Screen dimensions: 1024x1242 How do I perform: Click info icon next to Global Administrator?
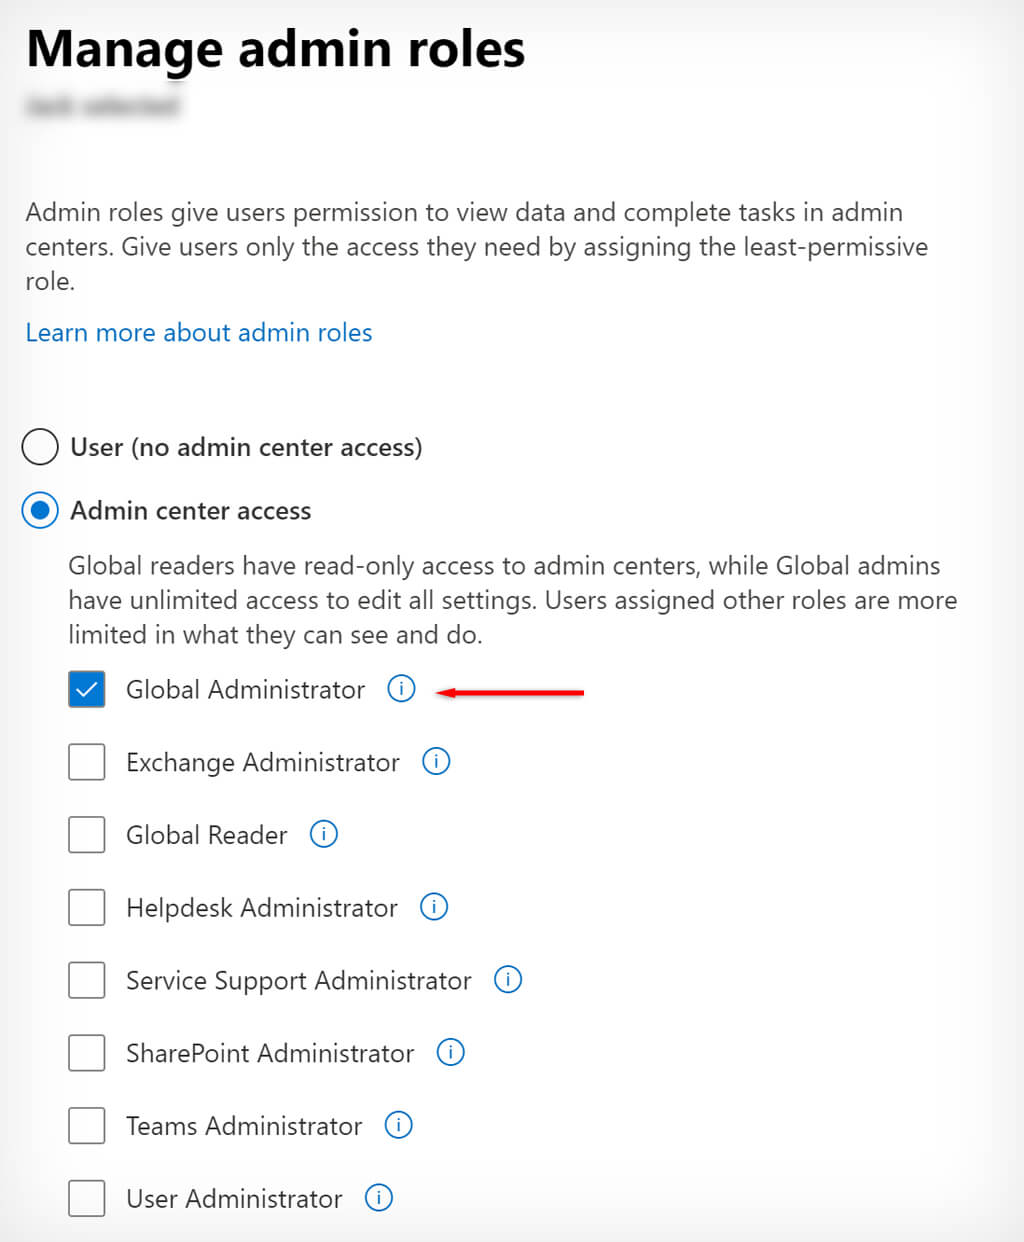click(x=401, y=689)
